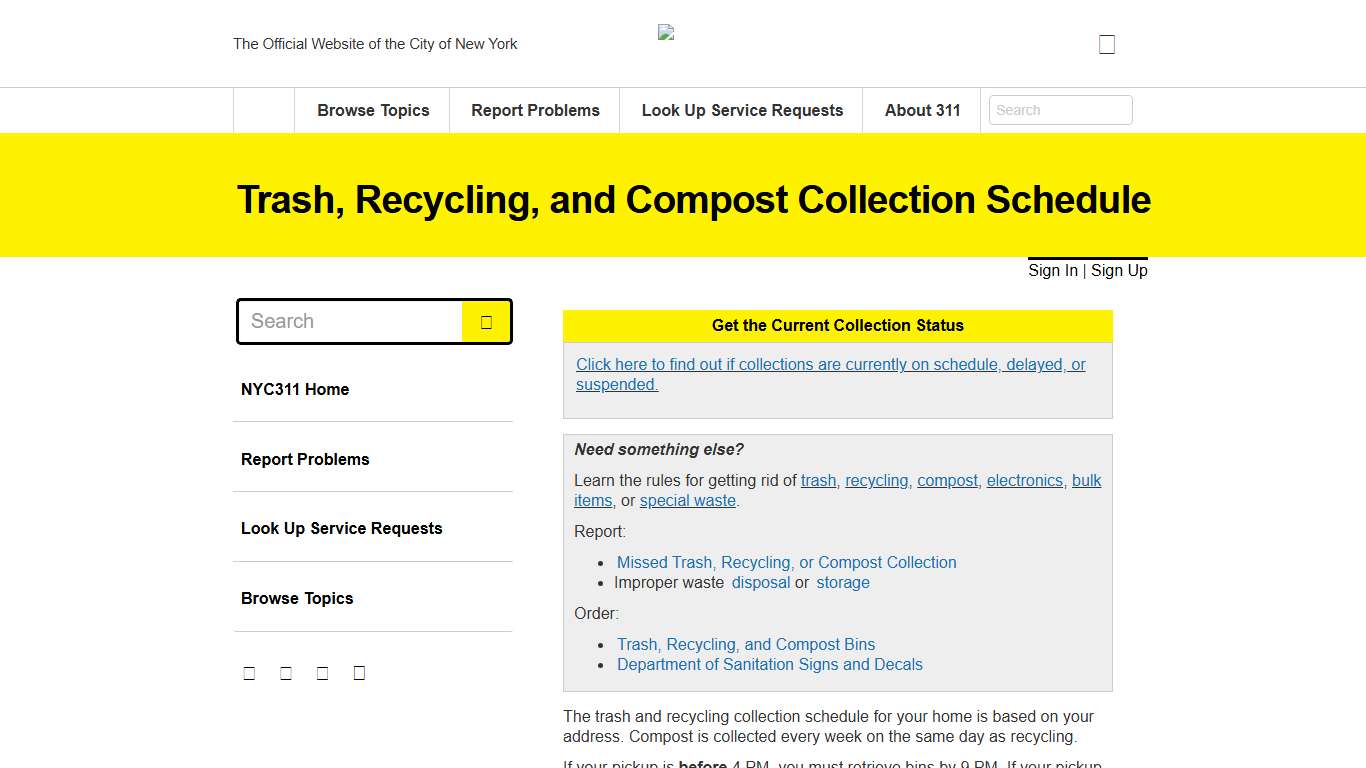Viewport: 1366px width, 768px height.
Task: Click the Sign Up link
Action: [1119, 270]
